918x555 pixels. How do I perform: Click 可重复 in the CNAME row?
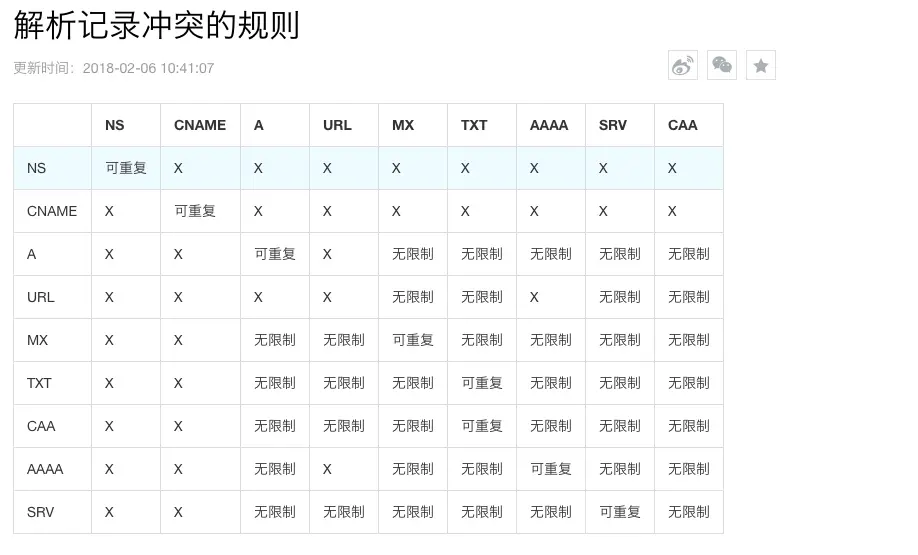(x=195, y=211)
